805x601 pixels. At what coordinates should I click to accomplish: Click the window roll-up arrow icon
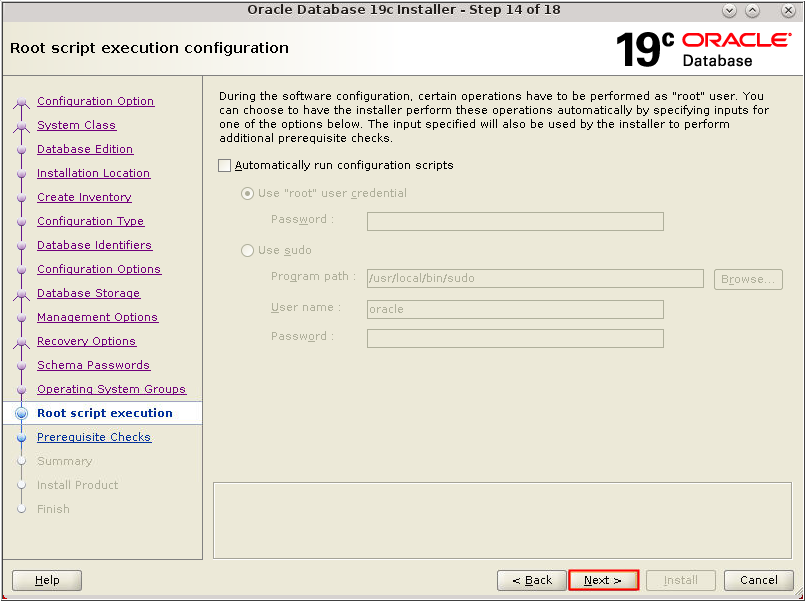click(x=752, y=10)
